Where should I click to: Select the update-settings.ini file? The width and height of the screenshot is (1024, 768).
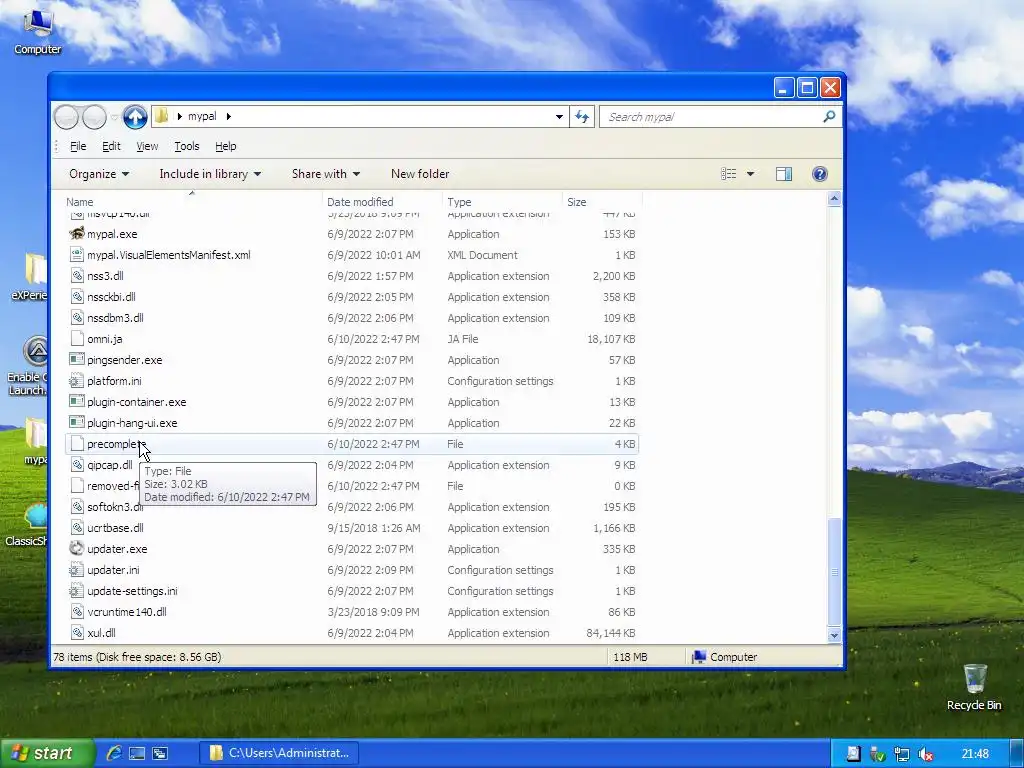(x=352, y=591)
